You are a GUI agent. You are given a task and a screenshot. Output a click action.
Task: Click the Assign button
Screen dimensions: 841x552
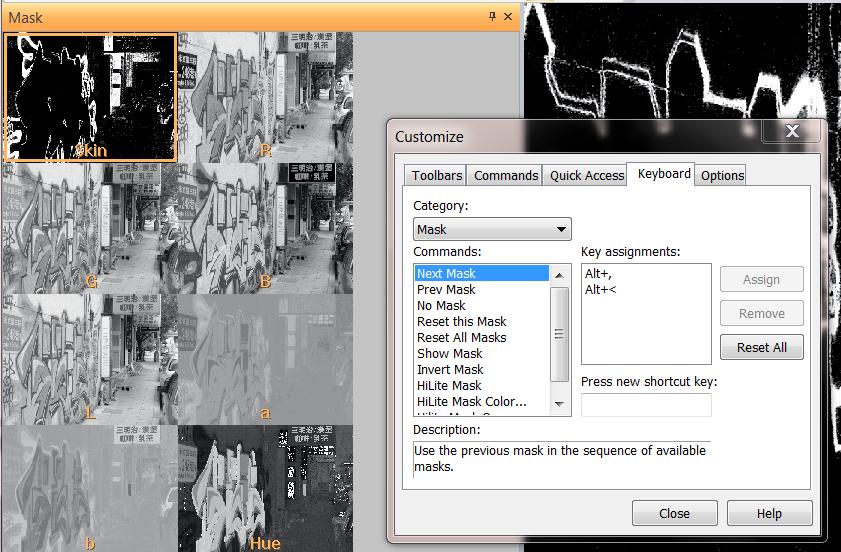[762, 279]
